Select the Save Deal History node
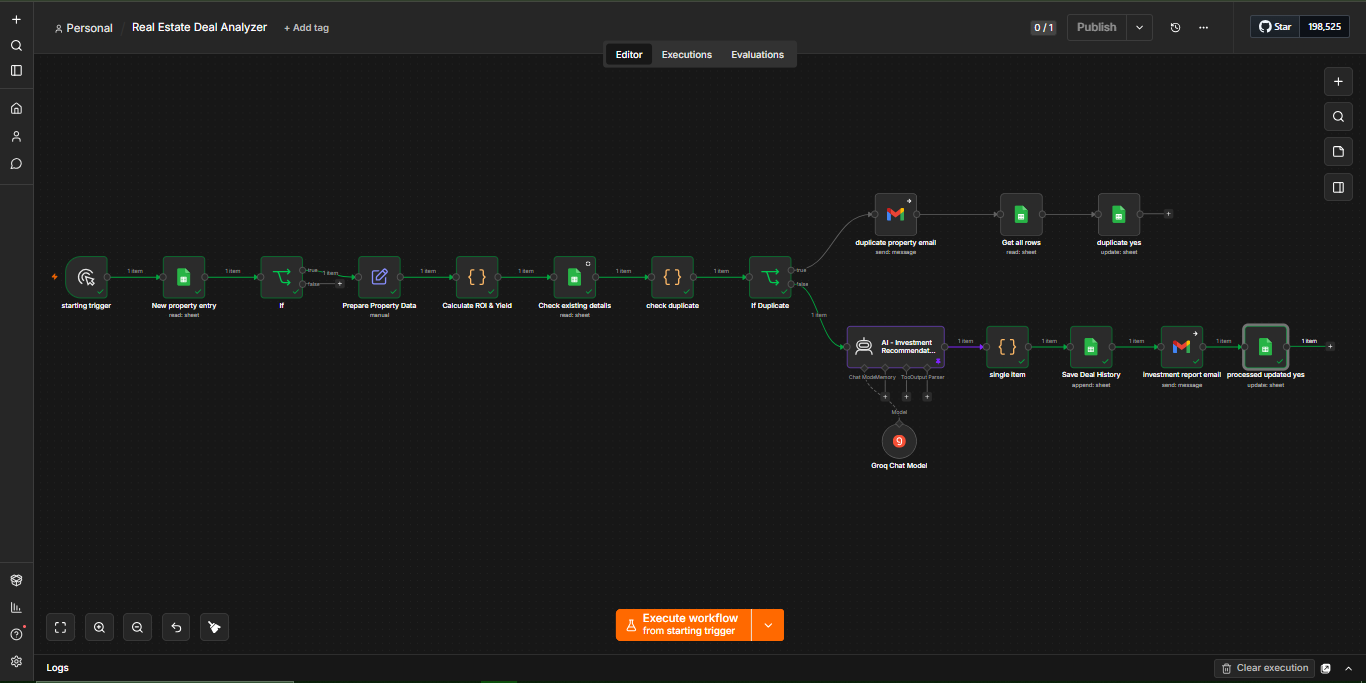Image resolution: width=1366 pixels, height=683 pixels. click(x=1091, y=347)
